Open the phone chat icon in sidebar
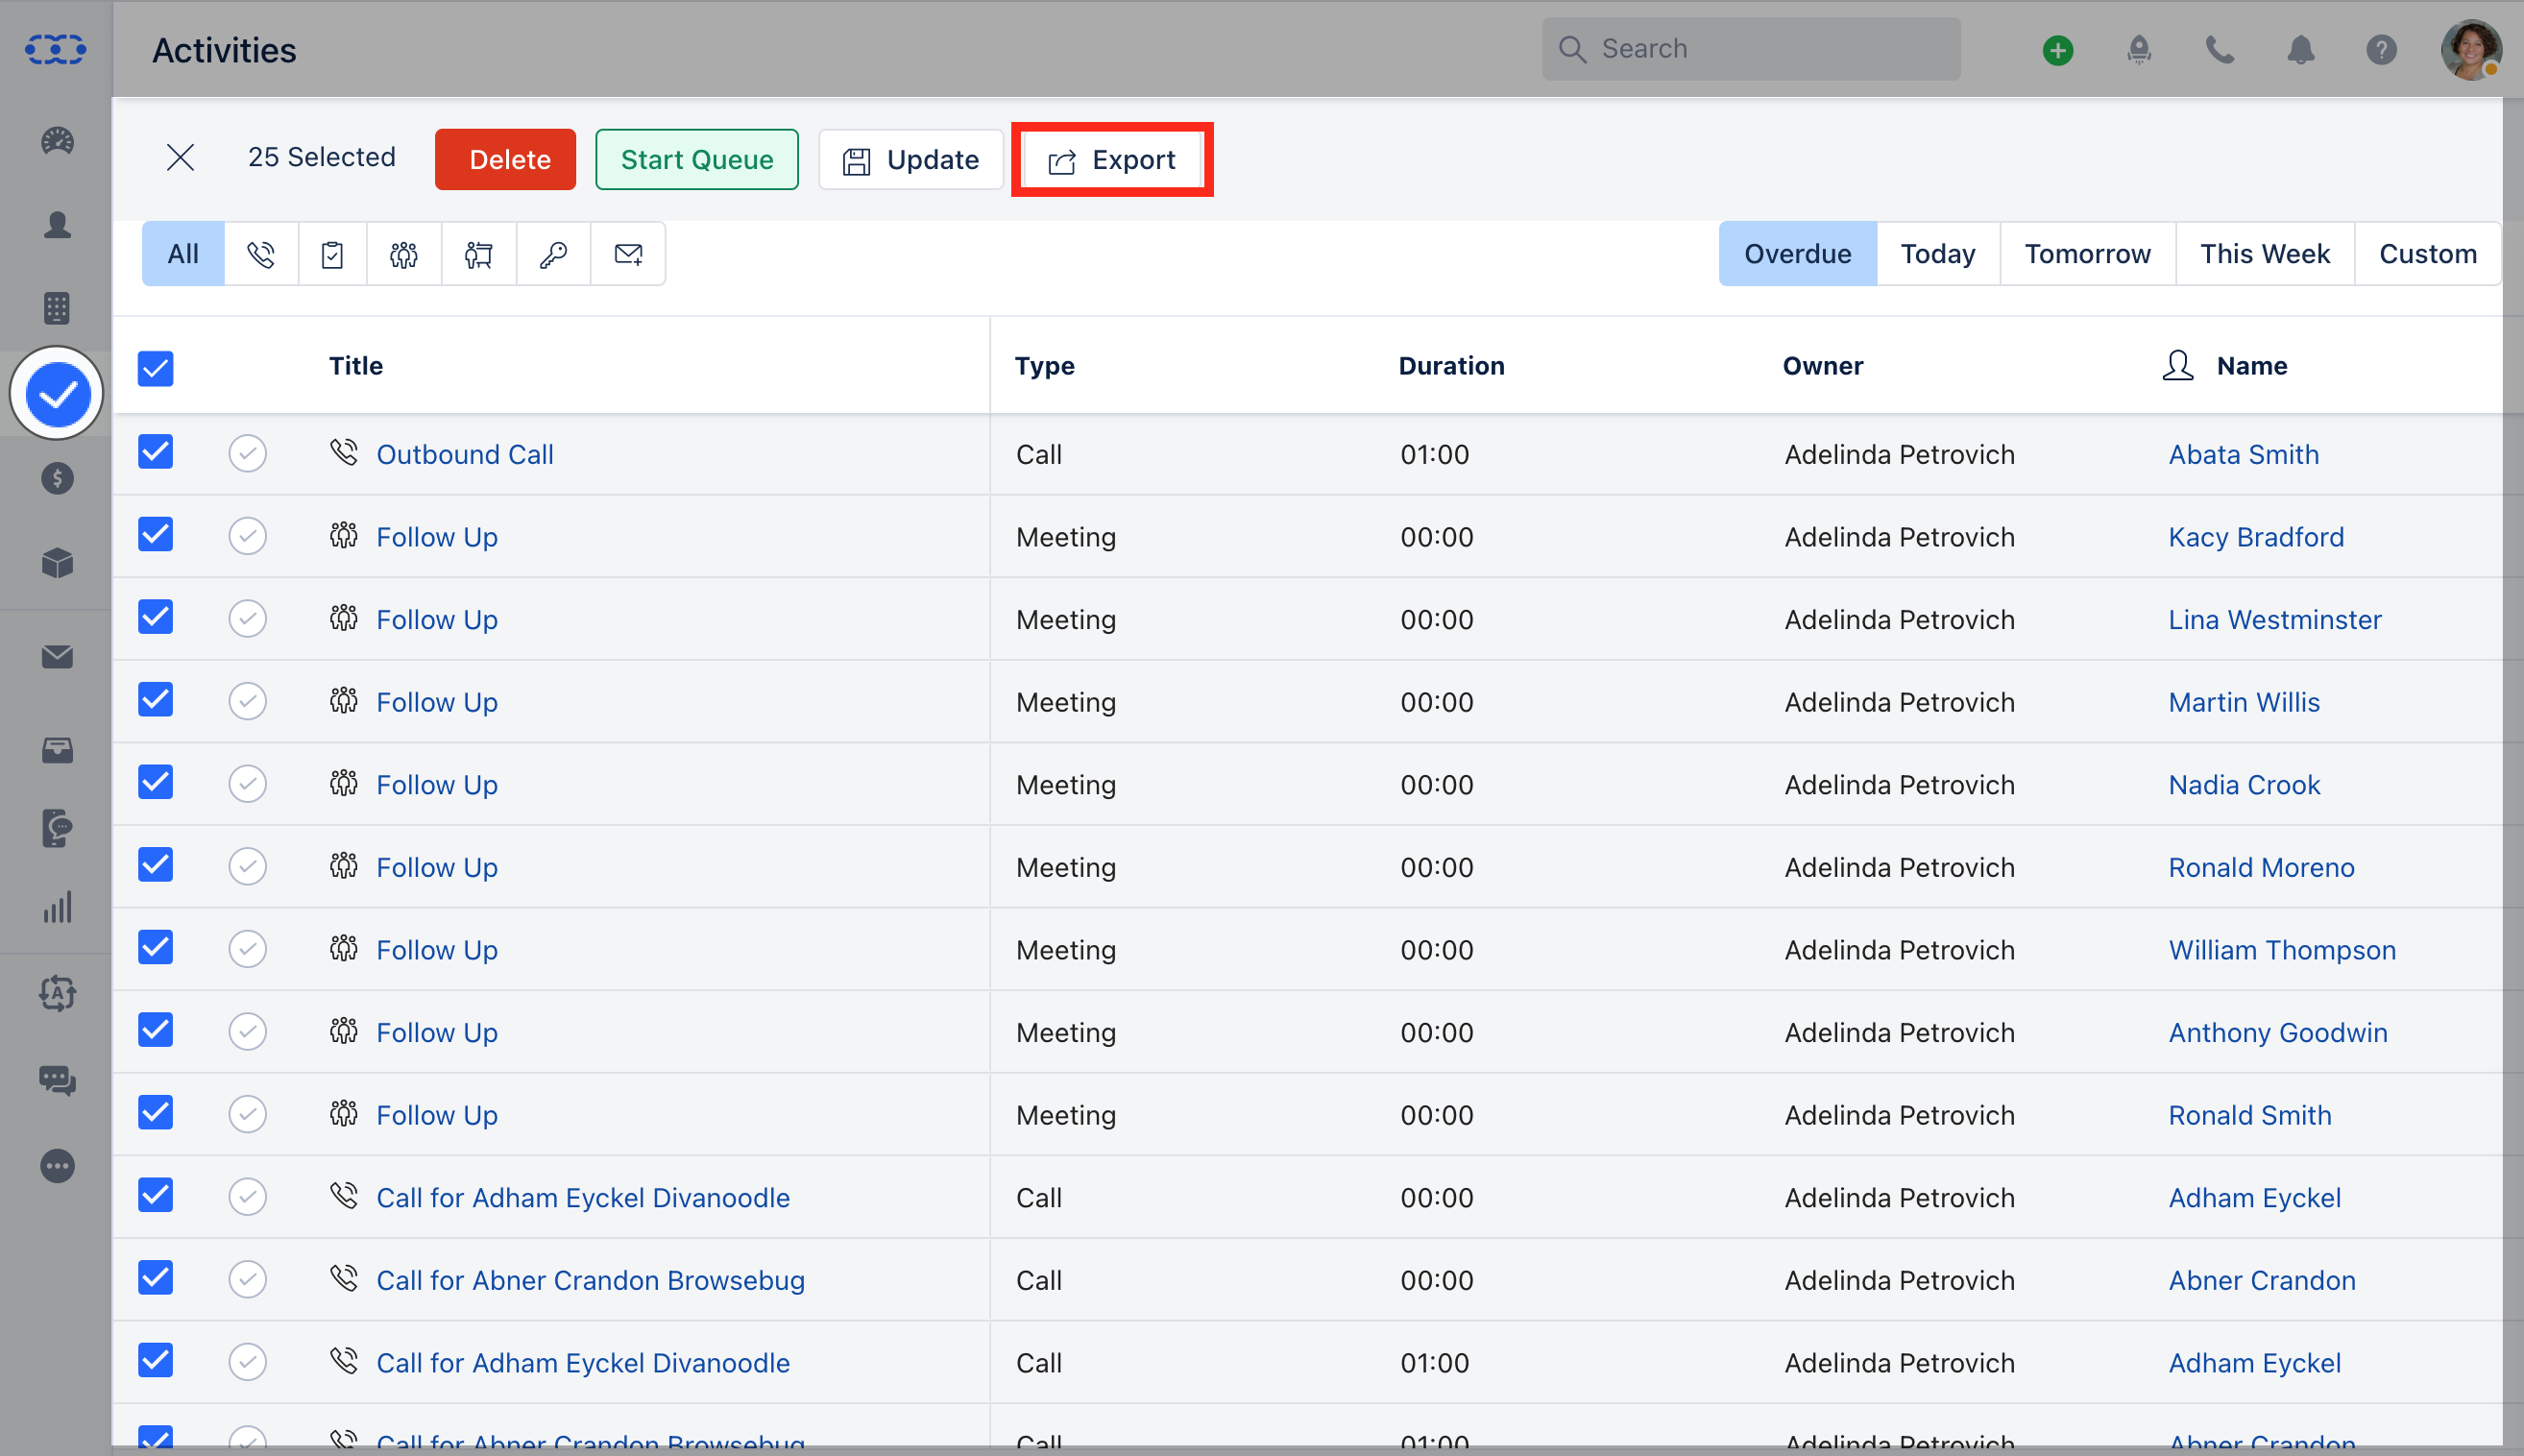2524x1456 pixels. 57,829
